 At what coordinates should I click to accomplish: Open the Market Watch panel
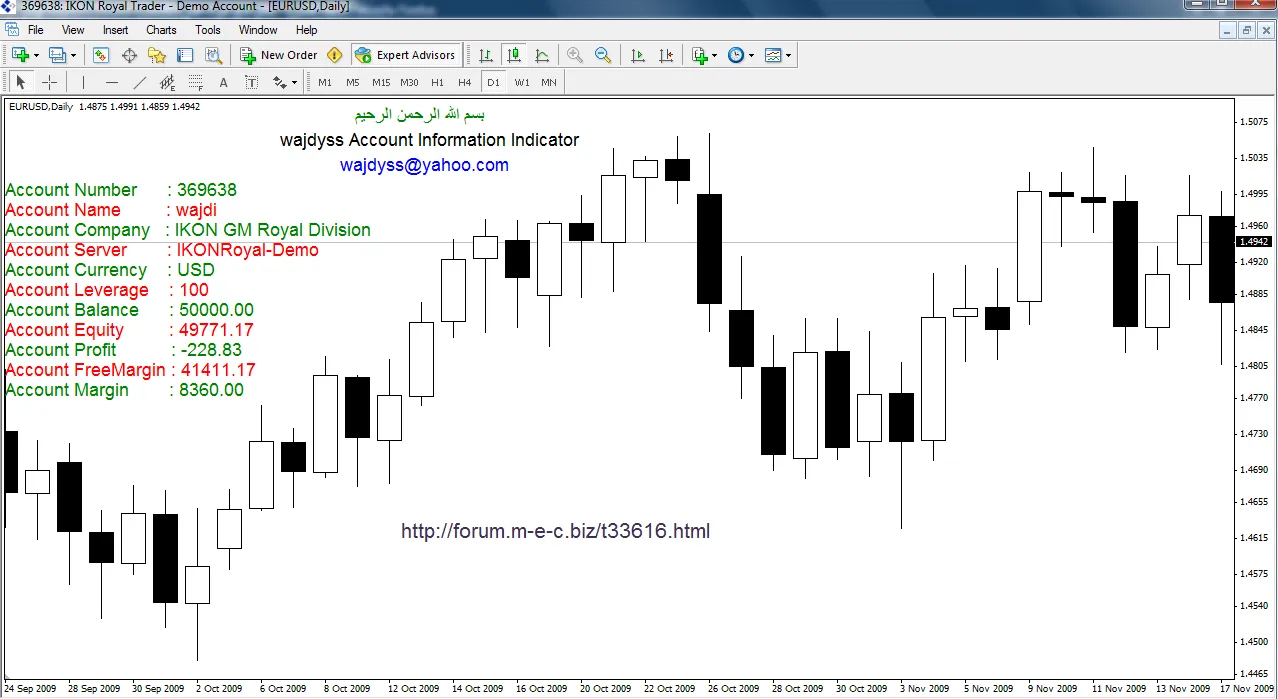pos(101,55)
